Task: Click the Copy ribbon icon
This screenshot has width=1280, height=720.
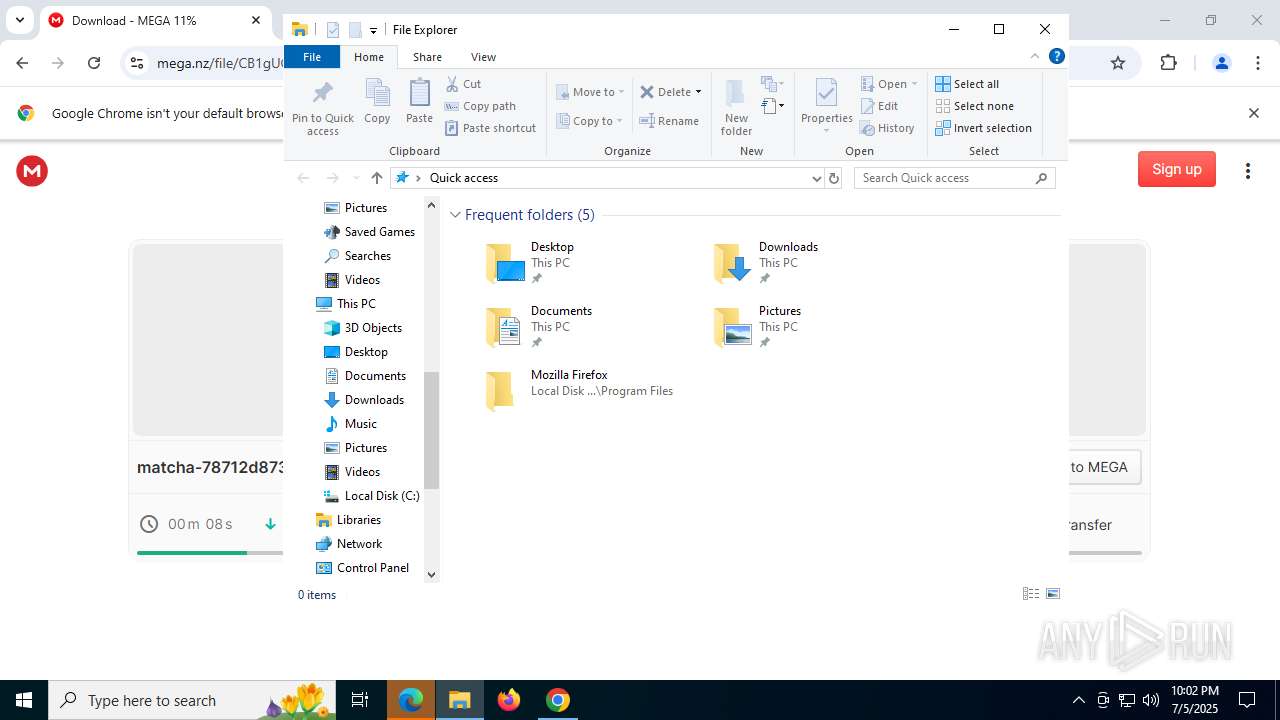Action: click(377, 102)
